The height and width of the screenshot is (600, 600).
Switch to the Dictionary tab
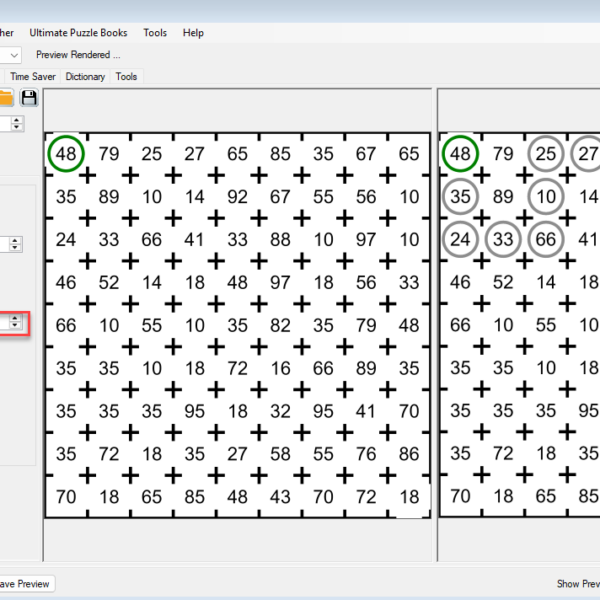85,76
